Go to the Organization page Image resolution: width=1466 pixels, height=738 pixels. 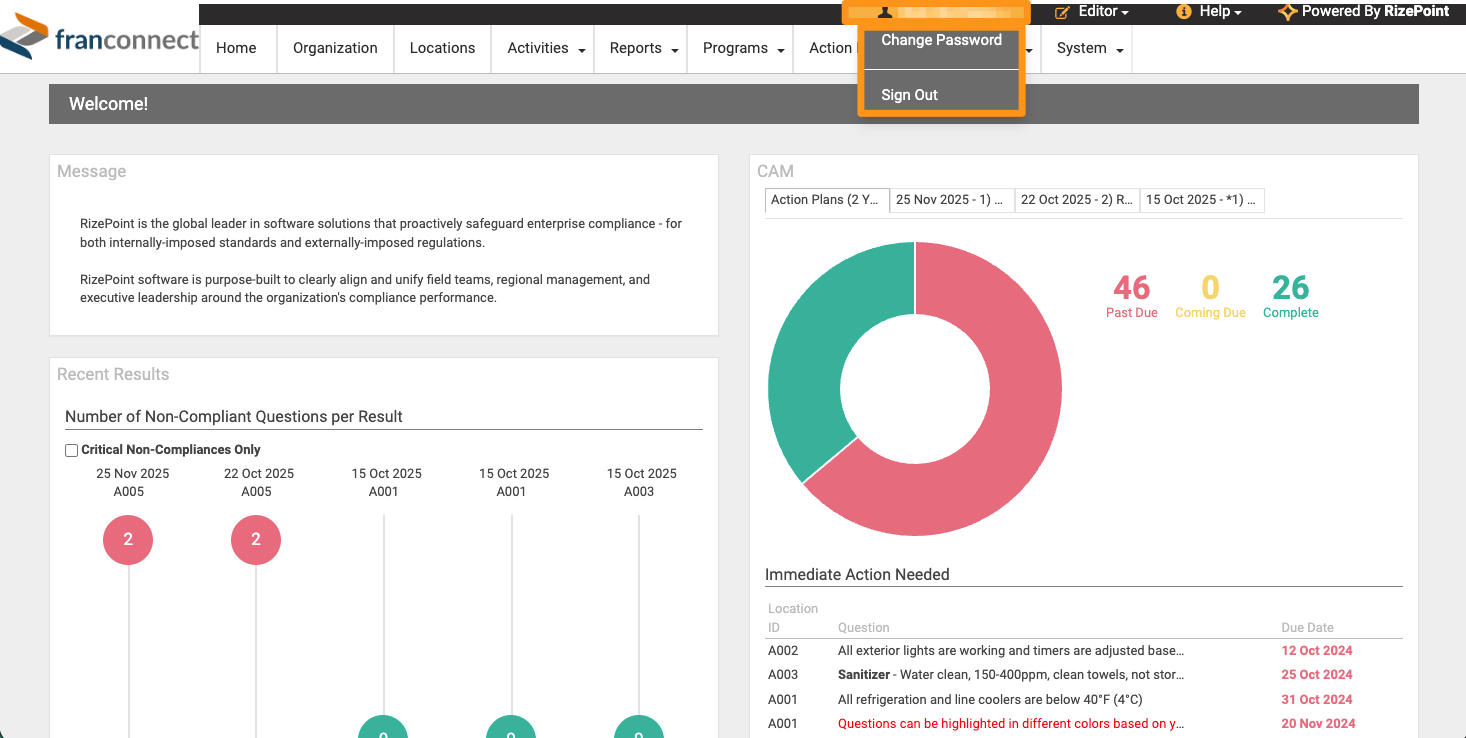(335, 48)
